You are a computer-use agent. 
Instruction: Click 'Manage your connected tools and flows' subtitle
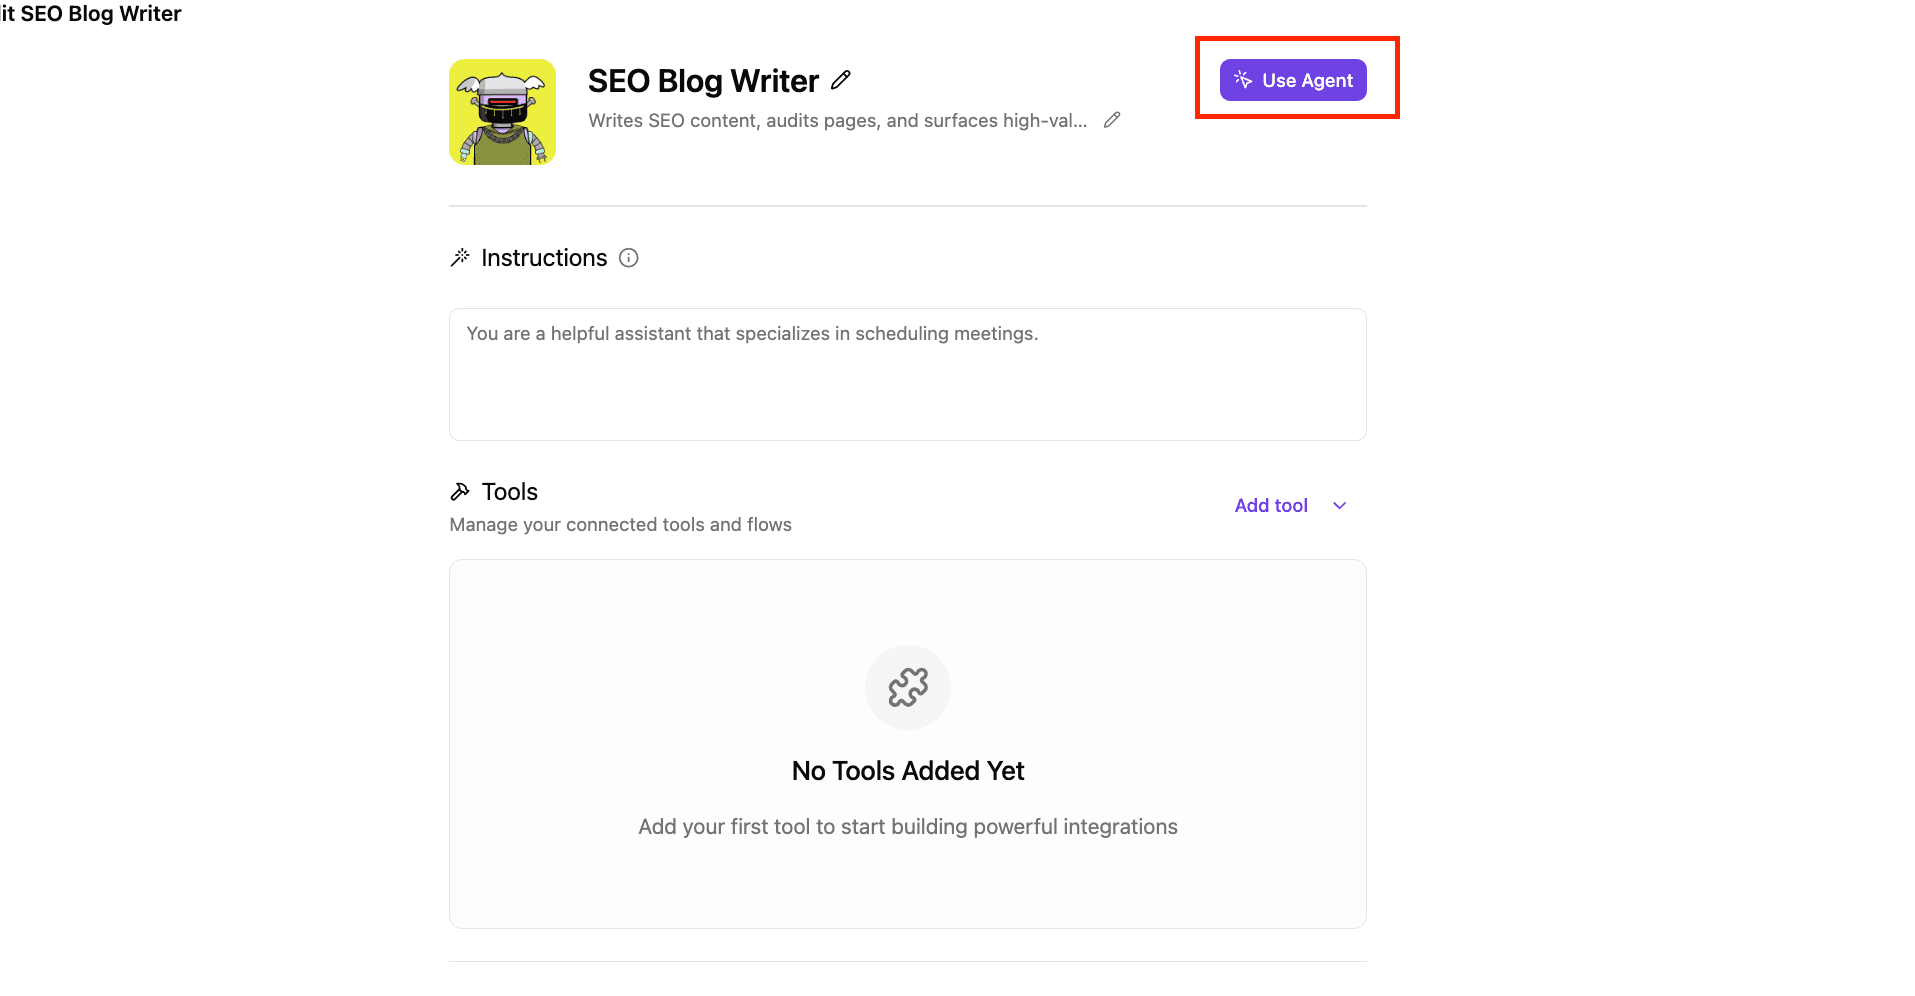pos(620,525)
